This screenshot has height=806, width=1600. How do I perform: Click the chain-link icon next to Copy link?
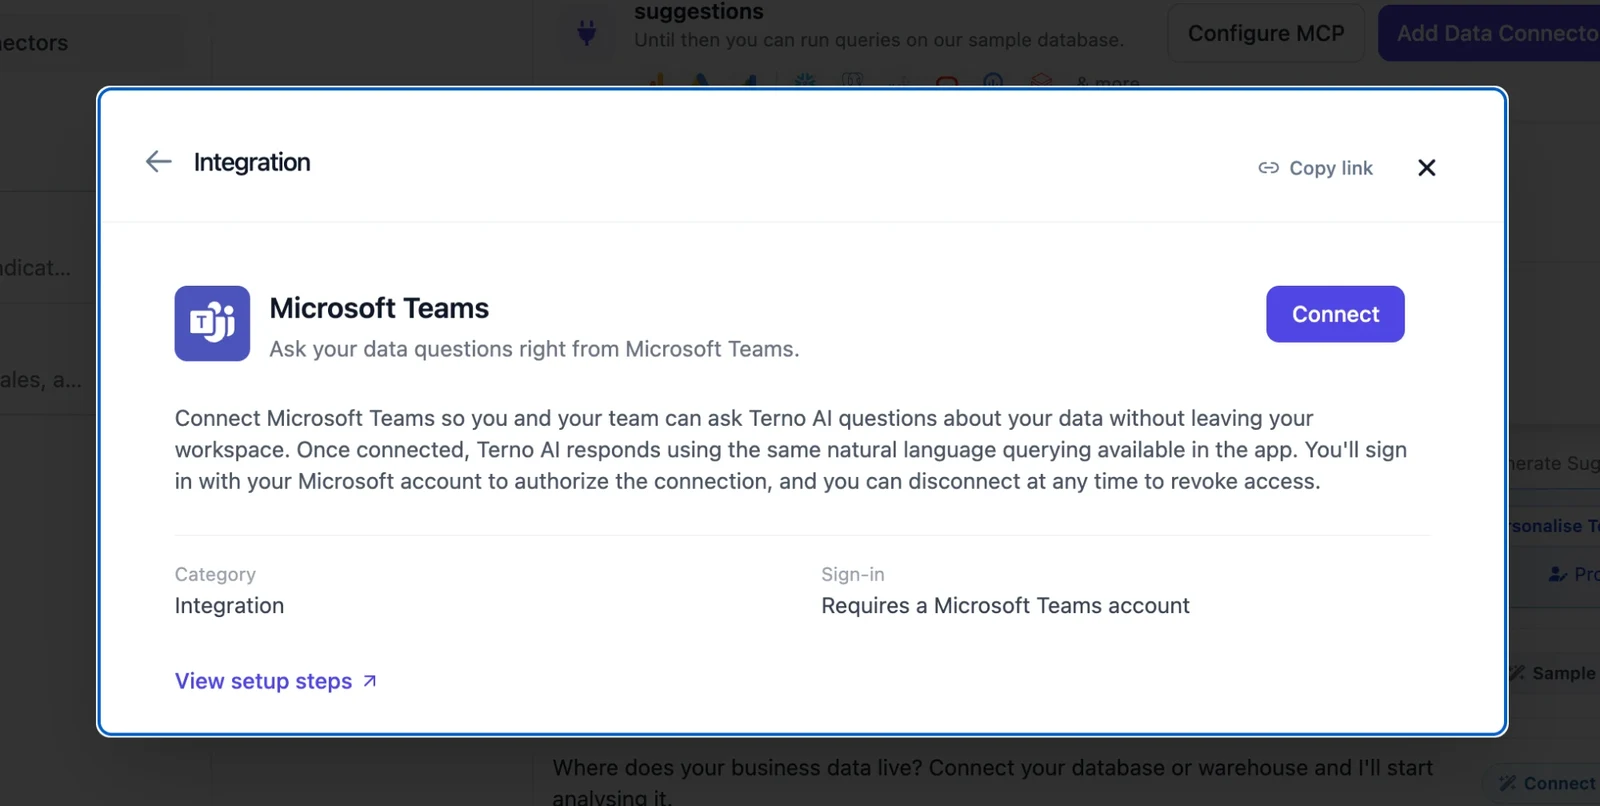coord(1268,168)
